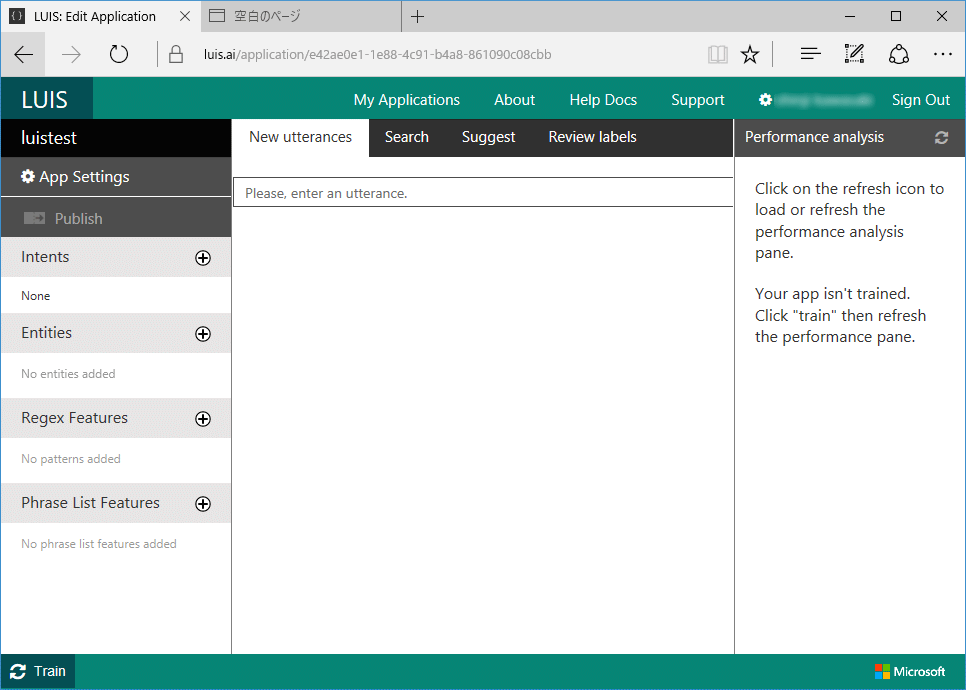Add a phrase list feature plus icon

[x=203, y=504]
